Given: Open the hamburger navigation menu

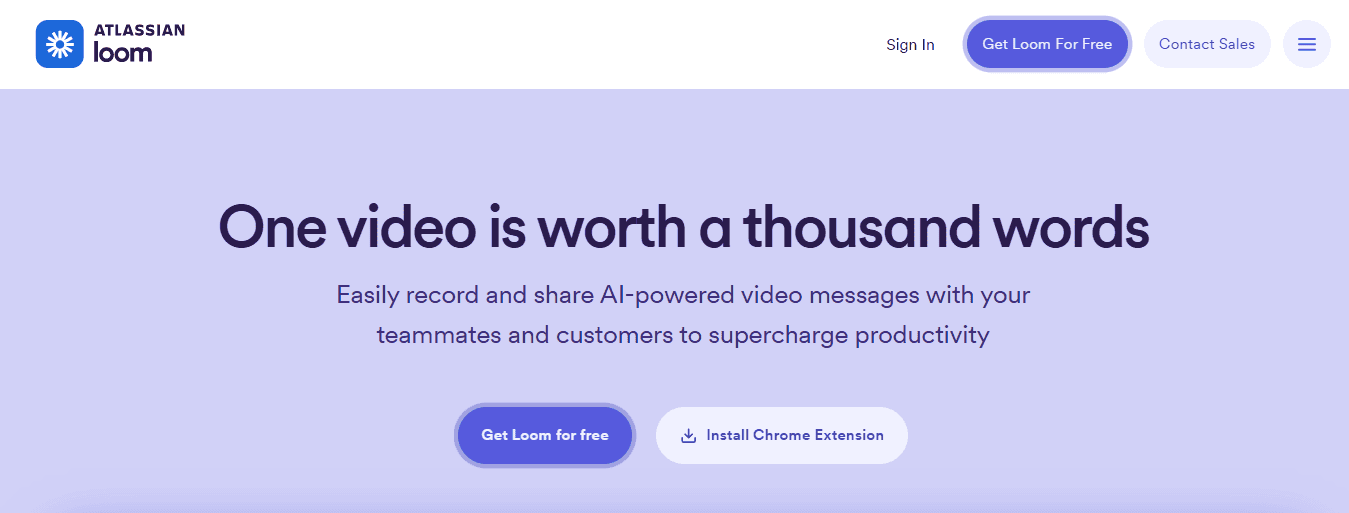Looking at the screenshot, I should [1306, 44].
